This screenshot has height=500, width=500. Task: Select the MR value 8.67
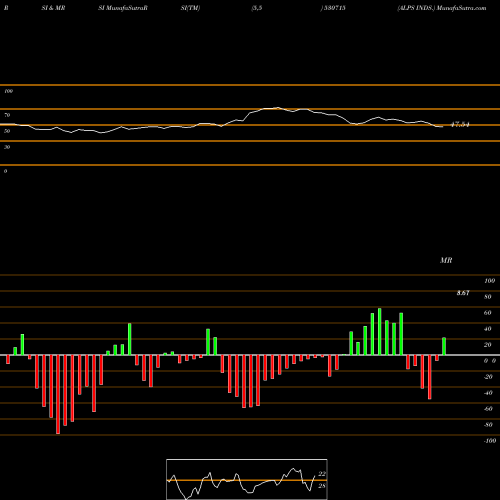(x=463, y=293)
